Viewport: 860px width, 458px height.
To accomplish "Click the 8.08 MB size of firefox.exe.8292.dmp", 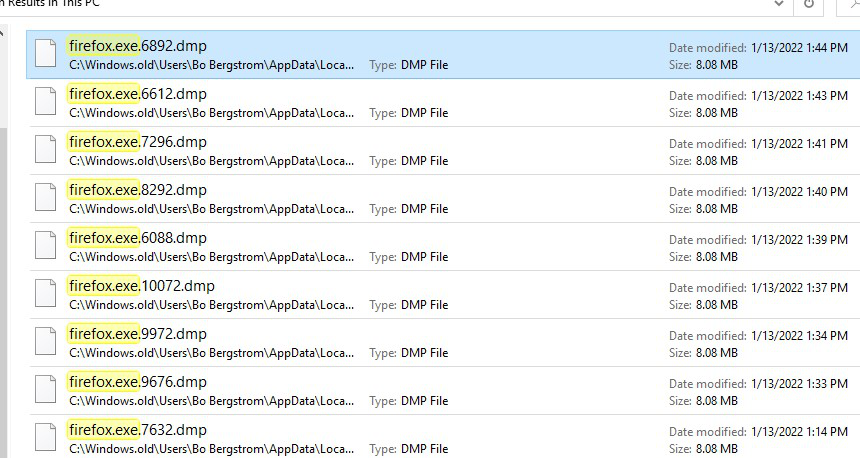I will tap(717, 209).
